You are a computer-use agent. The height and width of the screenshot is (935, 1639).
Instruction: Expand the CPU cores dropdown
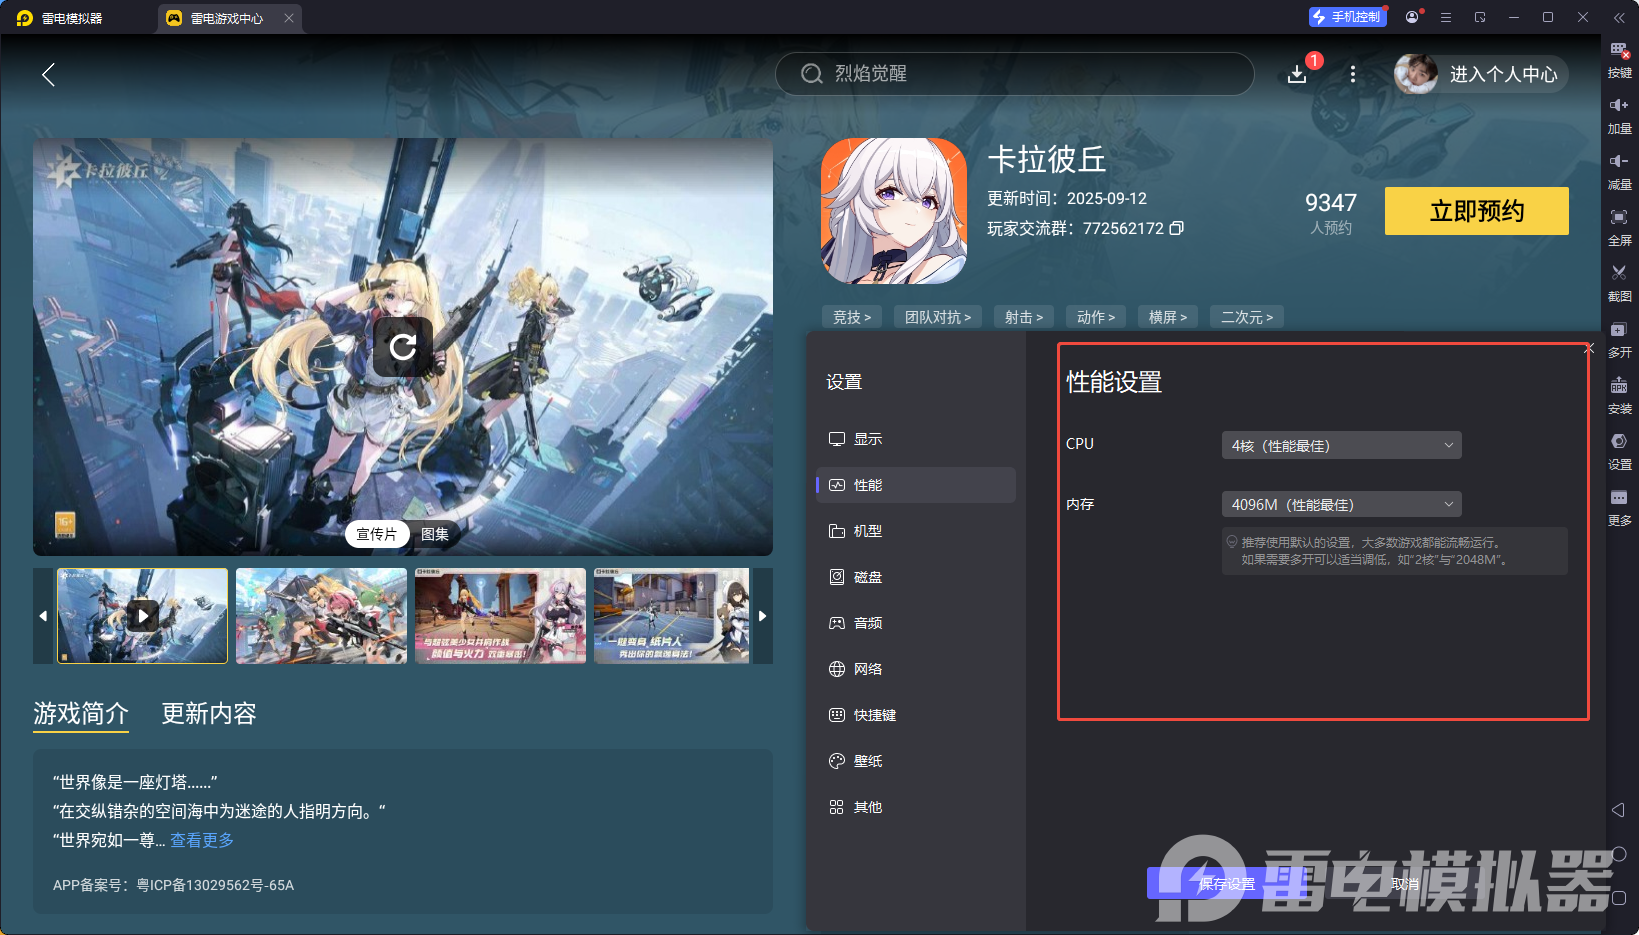tap(1340, 444)
